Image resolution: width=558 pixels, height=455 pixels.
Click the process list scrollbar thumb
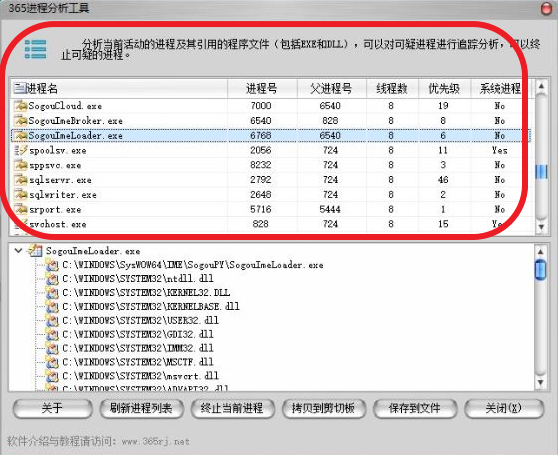[541, 171]
